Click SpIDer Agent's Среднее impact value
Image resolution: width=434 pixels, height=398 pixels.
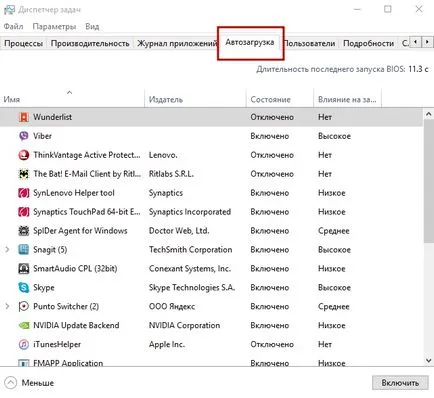coord(334,231)
